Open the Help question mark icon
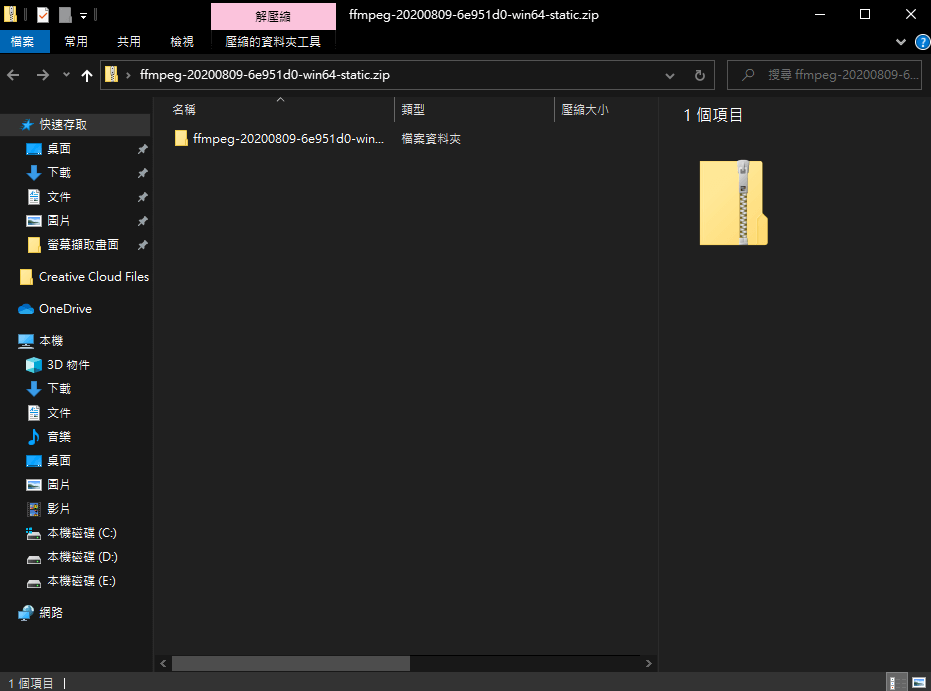 [x=923, y=42]
